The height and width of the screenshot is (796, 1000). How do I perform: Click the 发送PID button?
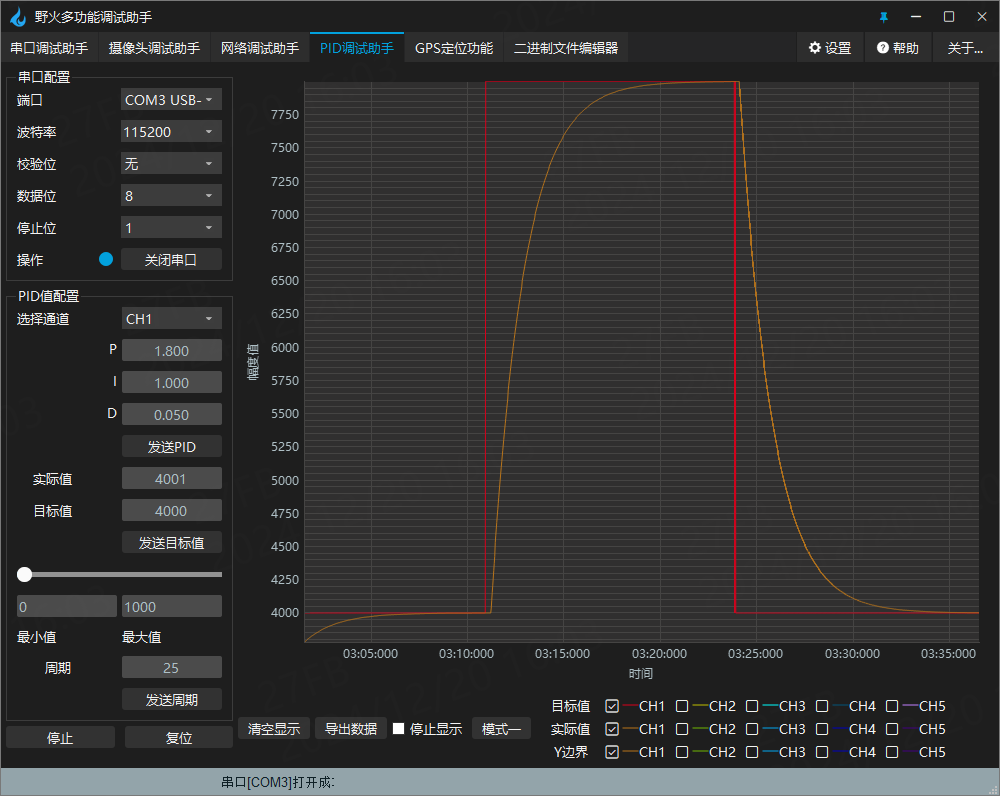tap(172, 446)
